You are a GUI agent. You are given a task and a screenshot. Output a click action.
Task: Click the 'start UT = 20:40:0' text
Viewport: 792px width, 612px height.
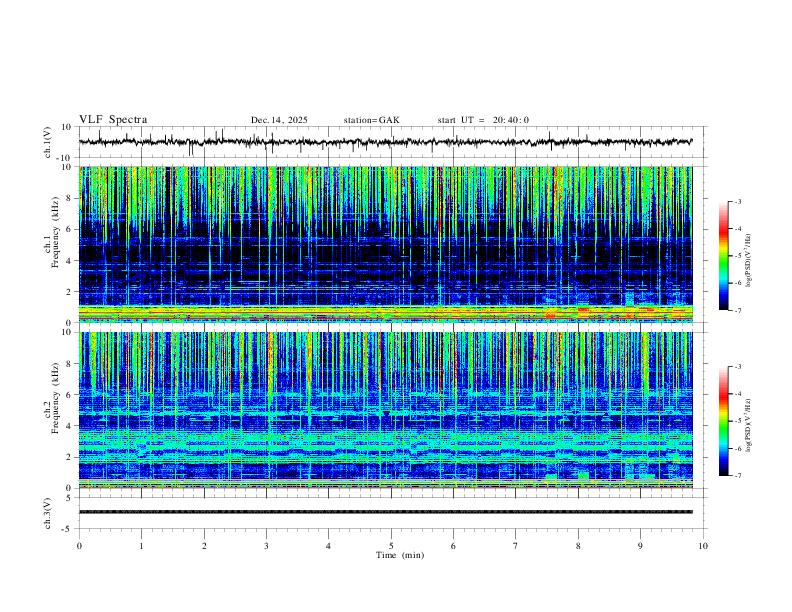[483, 120]
